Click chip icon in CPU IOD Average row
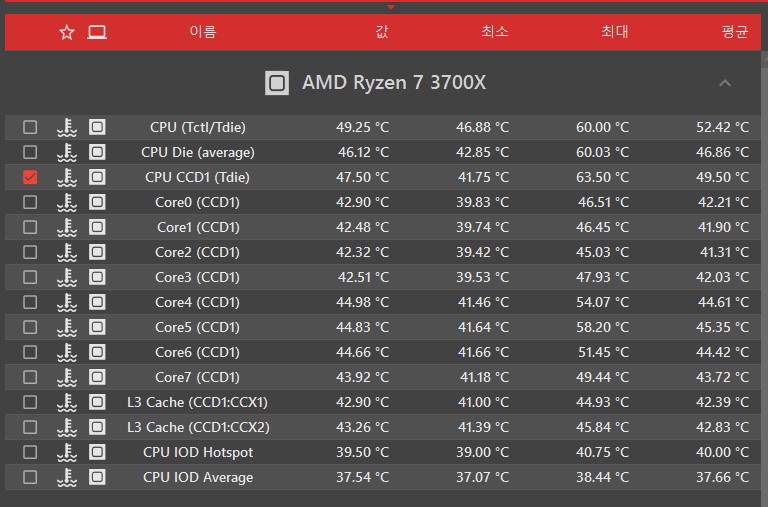Screen dimensions: 768x507 [x=97, y=477]
